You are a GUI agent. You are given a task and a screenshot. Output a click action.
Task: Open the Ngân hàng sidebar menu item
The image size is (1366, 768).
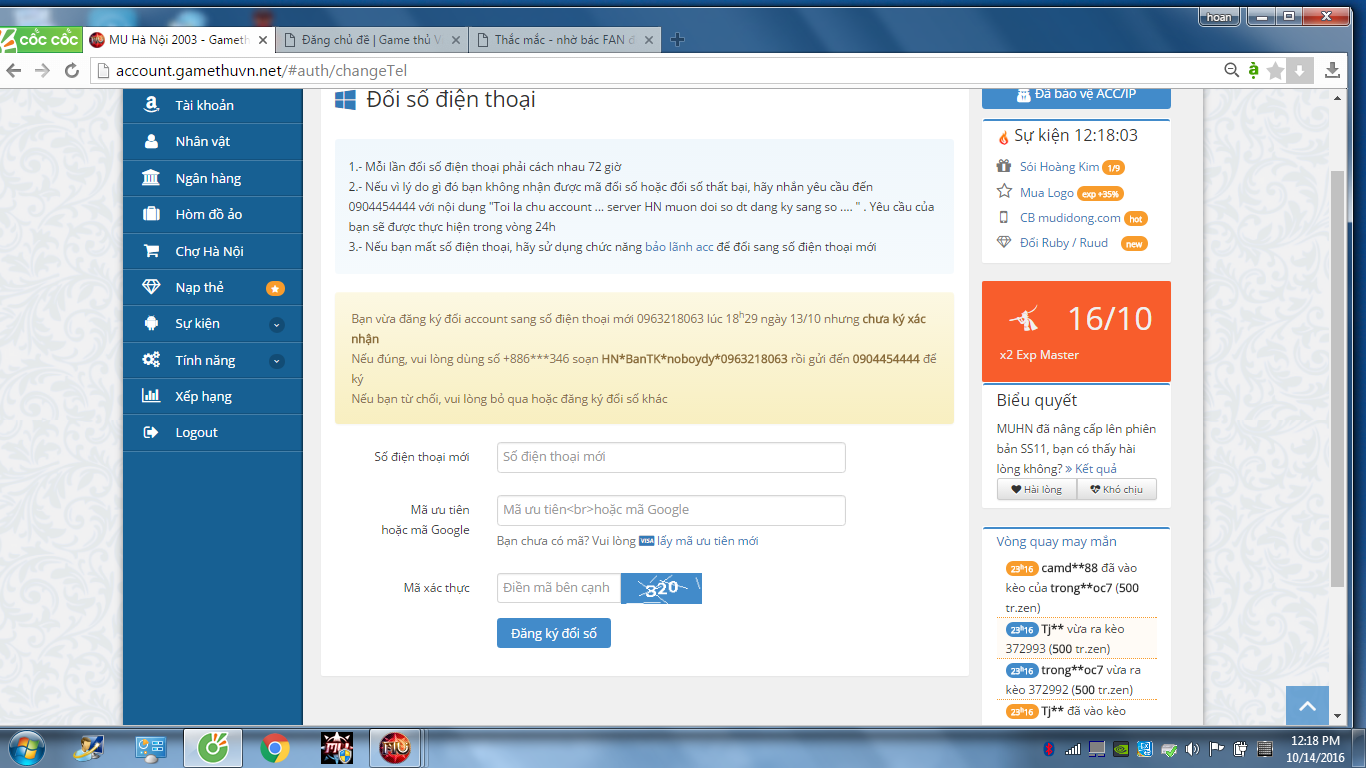208,178
